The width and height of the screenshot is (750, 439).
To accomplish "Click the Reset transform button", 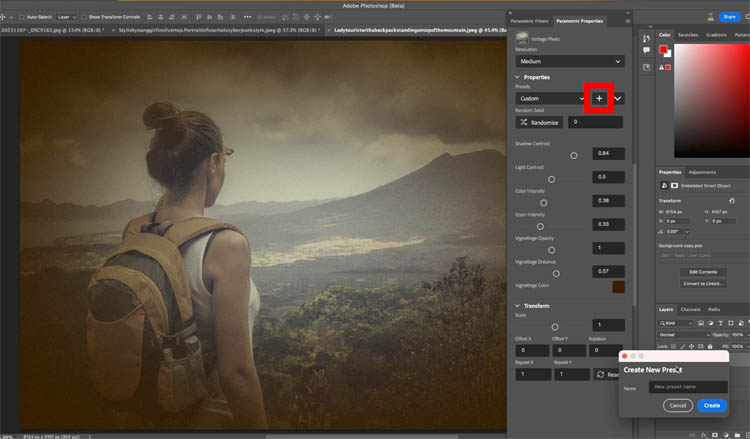I will coord(607,374).
